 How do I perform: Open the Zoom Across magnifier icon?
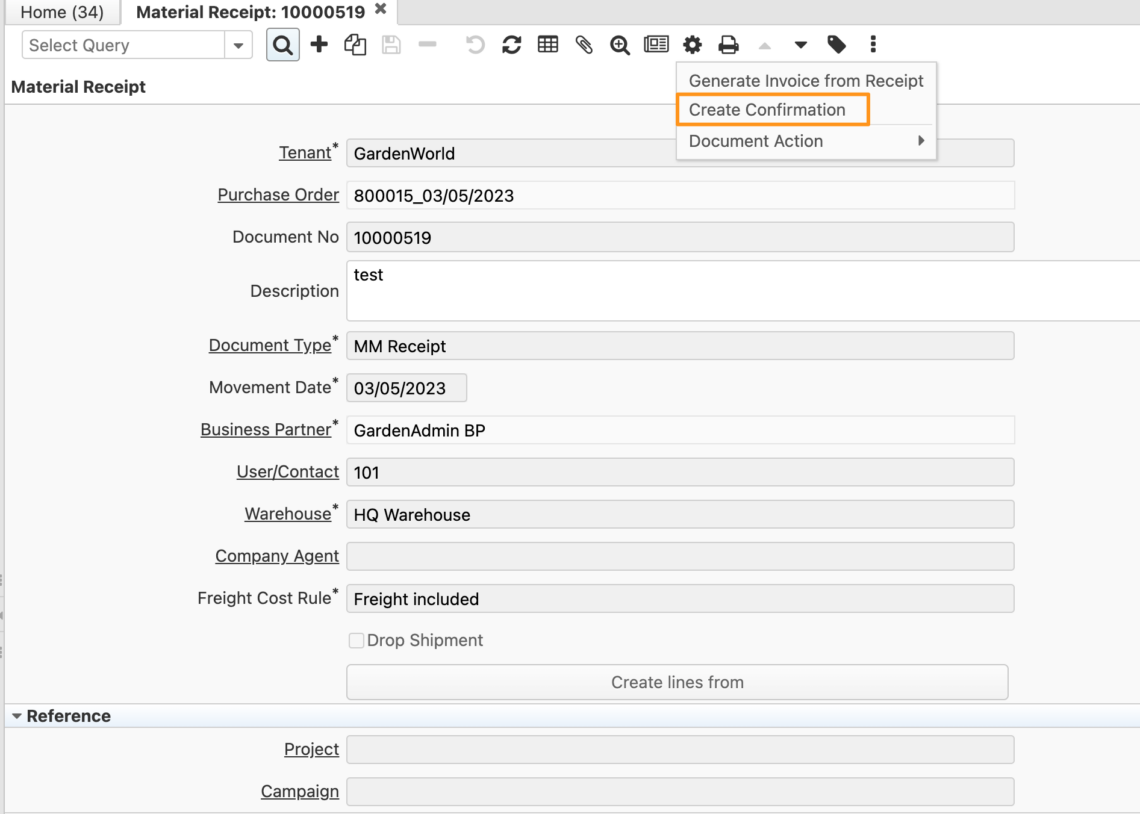coord(619,44)
